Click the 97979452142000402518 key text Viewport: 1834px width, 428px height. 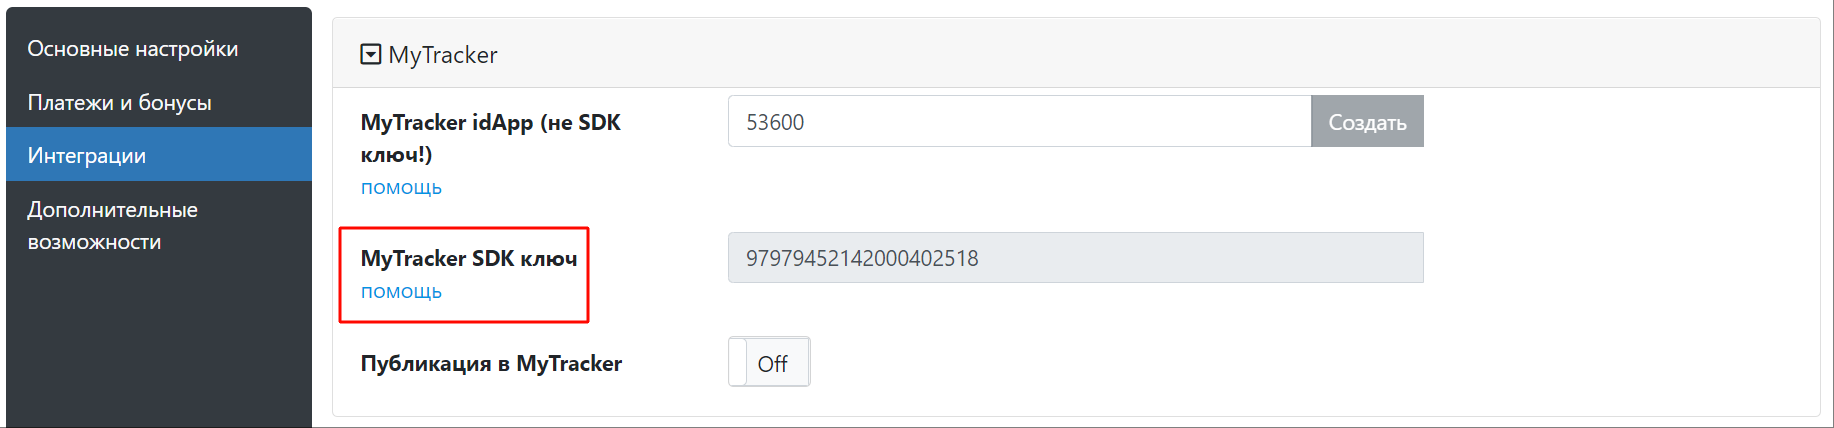point(862,258)
